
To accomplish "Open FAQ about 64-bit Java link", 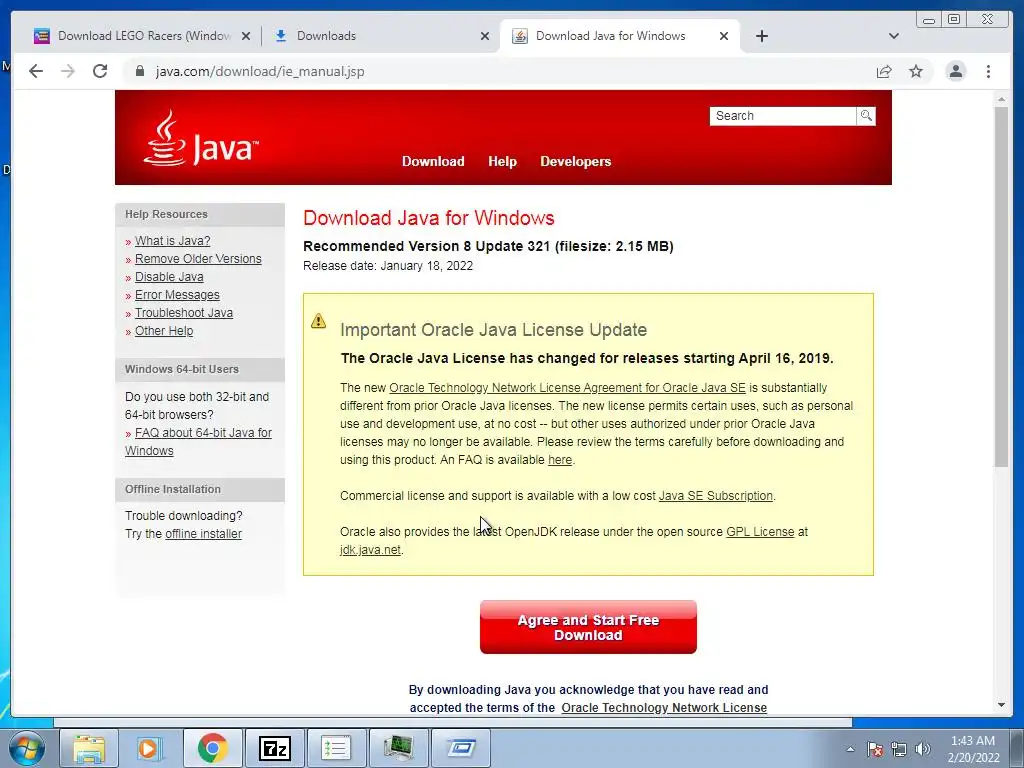I will (x=199, y=441).
